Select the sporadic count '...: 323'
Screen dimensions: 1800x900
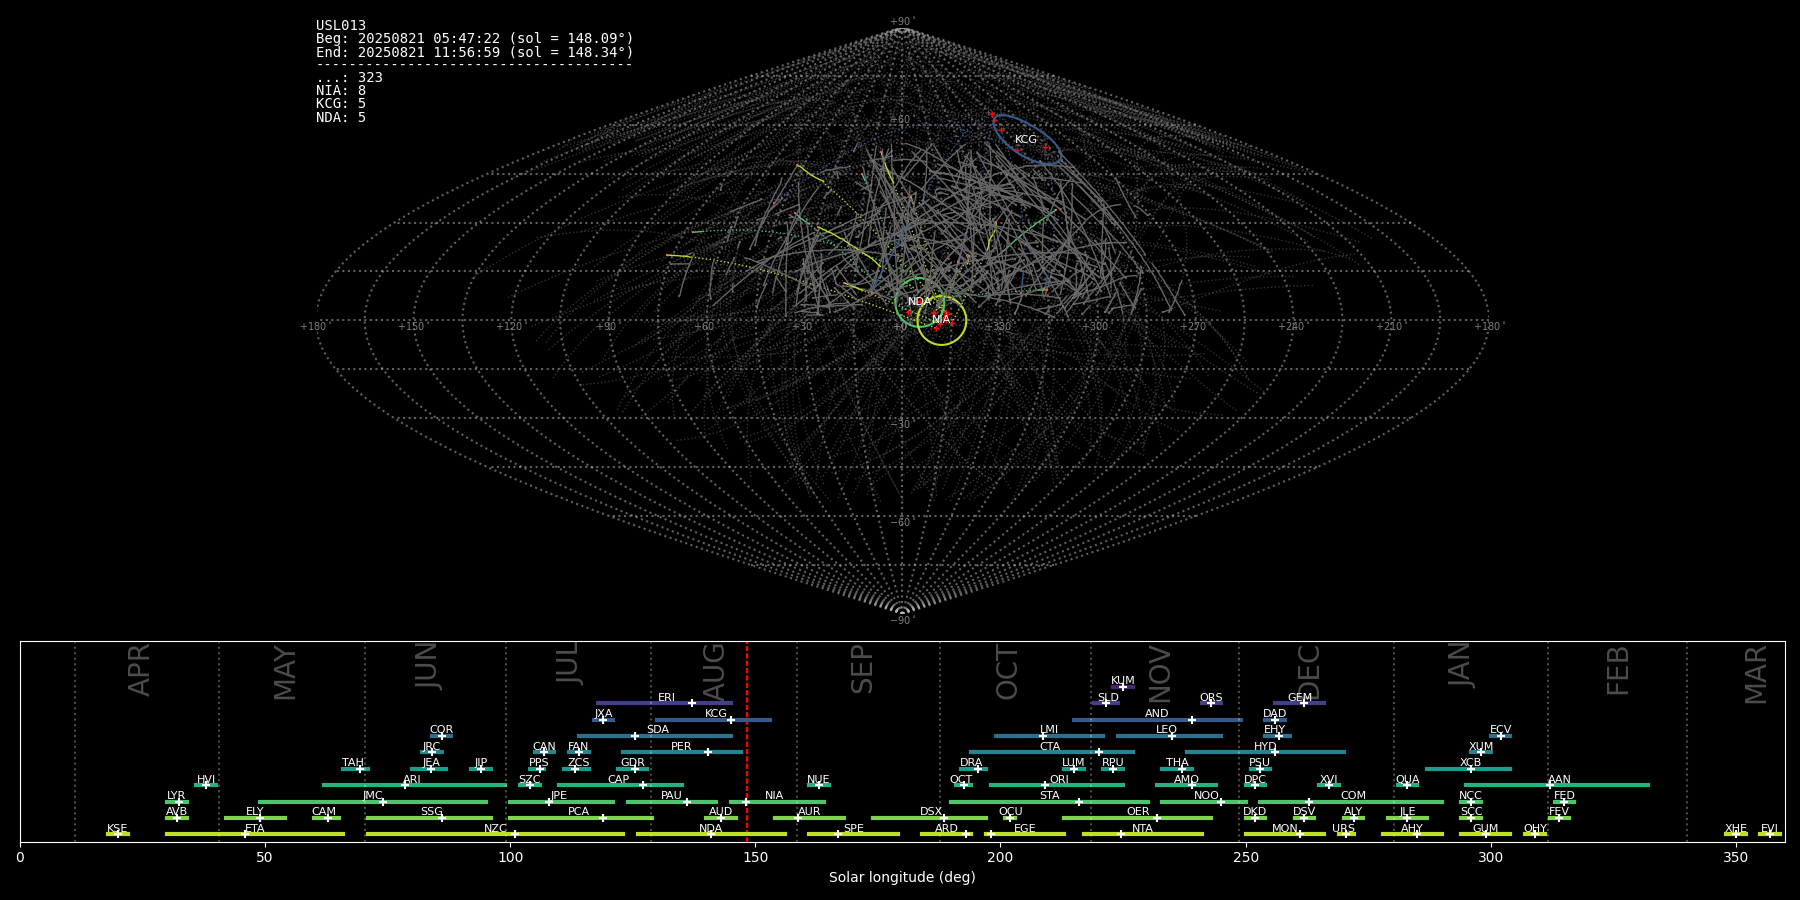pos(349,78)
